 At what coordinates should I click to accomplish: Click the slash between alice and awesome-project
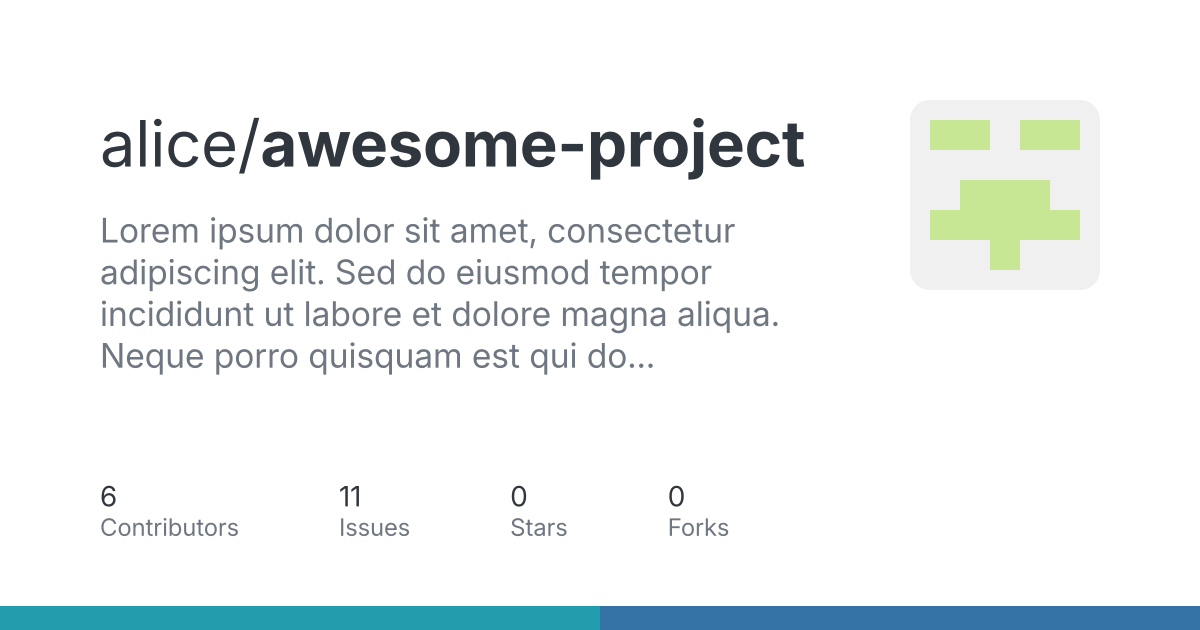(250, 146)
